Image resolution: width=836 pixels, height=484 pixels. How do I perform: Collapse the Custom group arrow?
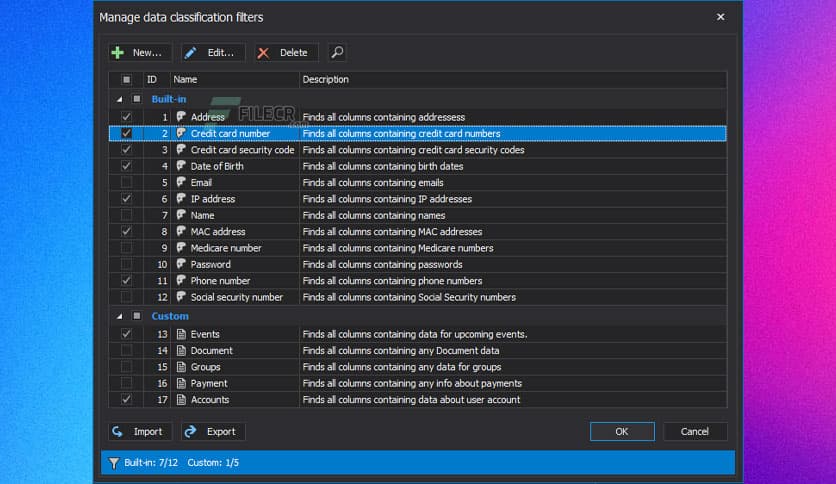pyautogui.click(x=119, y=316)
